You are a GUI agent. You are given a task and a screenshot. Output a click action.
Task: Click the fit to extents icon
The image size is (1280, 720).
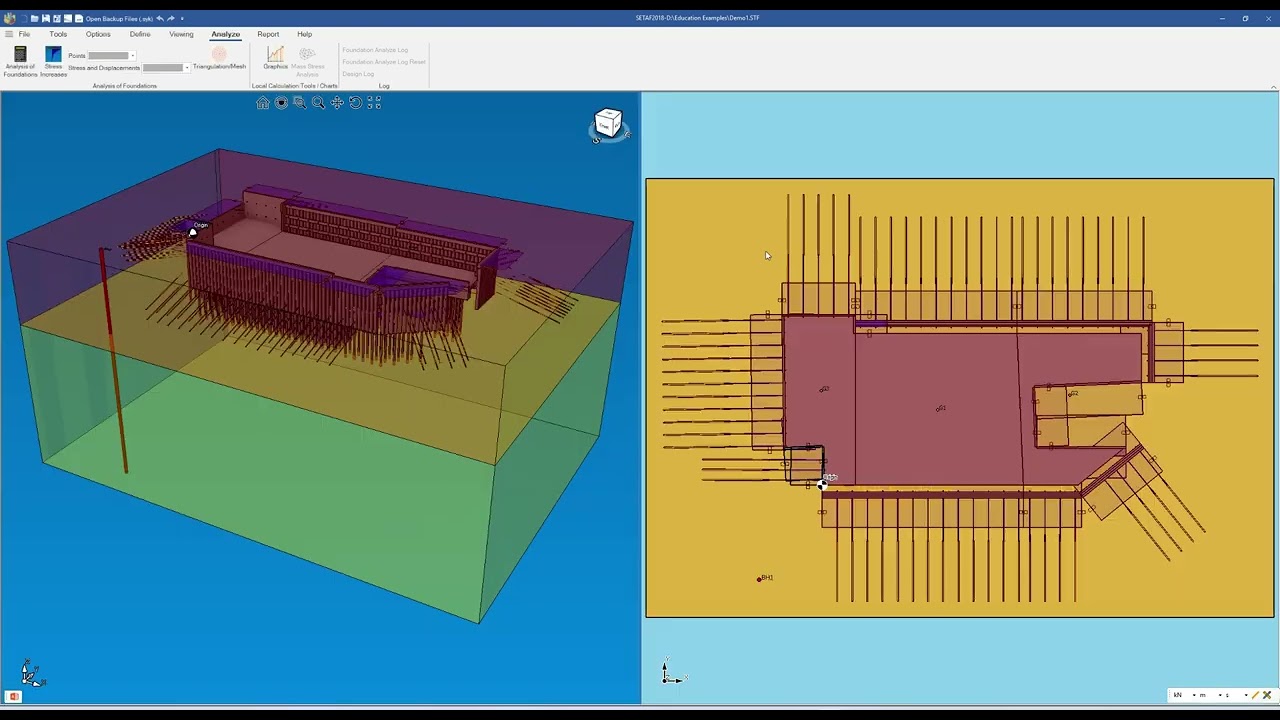[374, 103]
